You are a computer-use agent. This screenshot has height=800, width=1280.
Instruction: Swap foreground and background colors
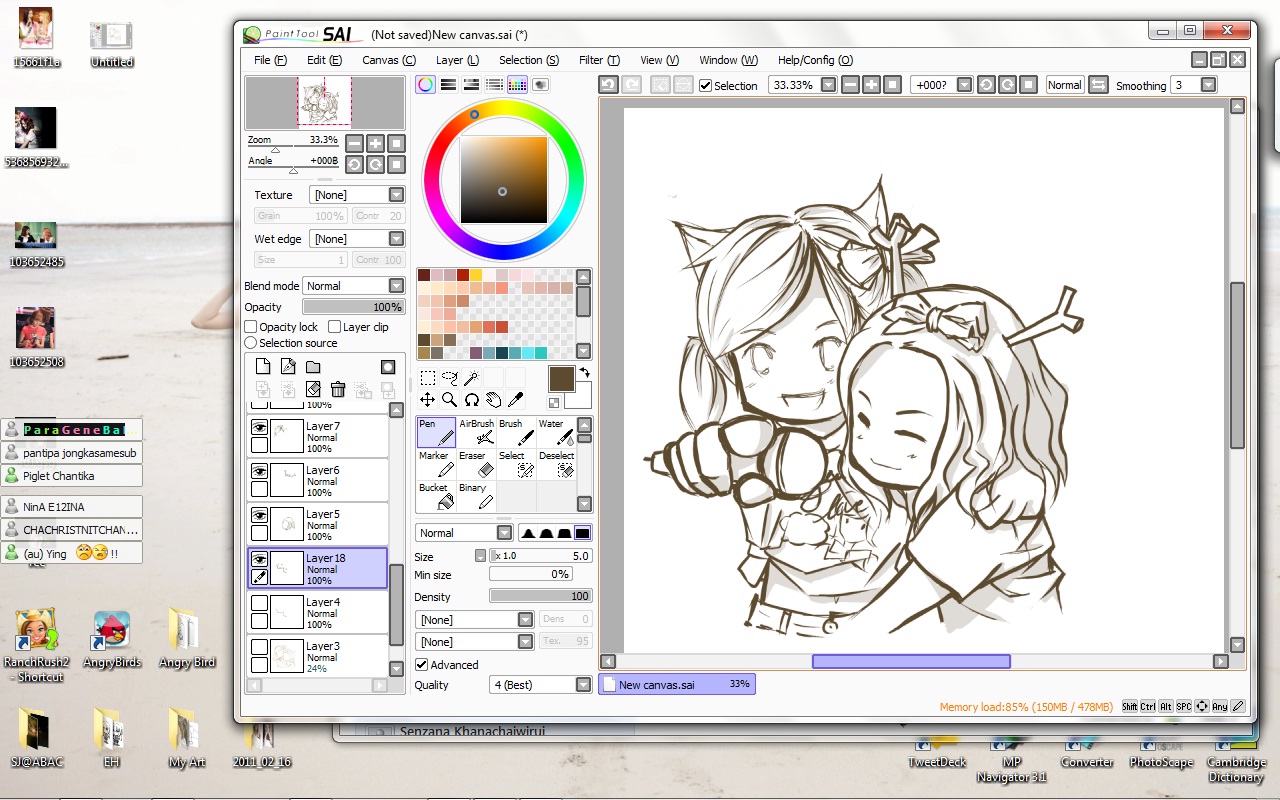tap(584, 372)
